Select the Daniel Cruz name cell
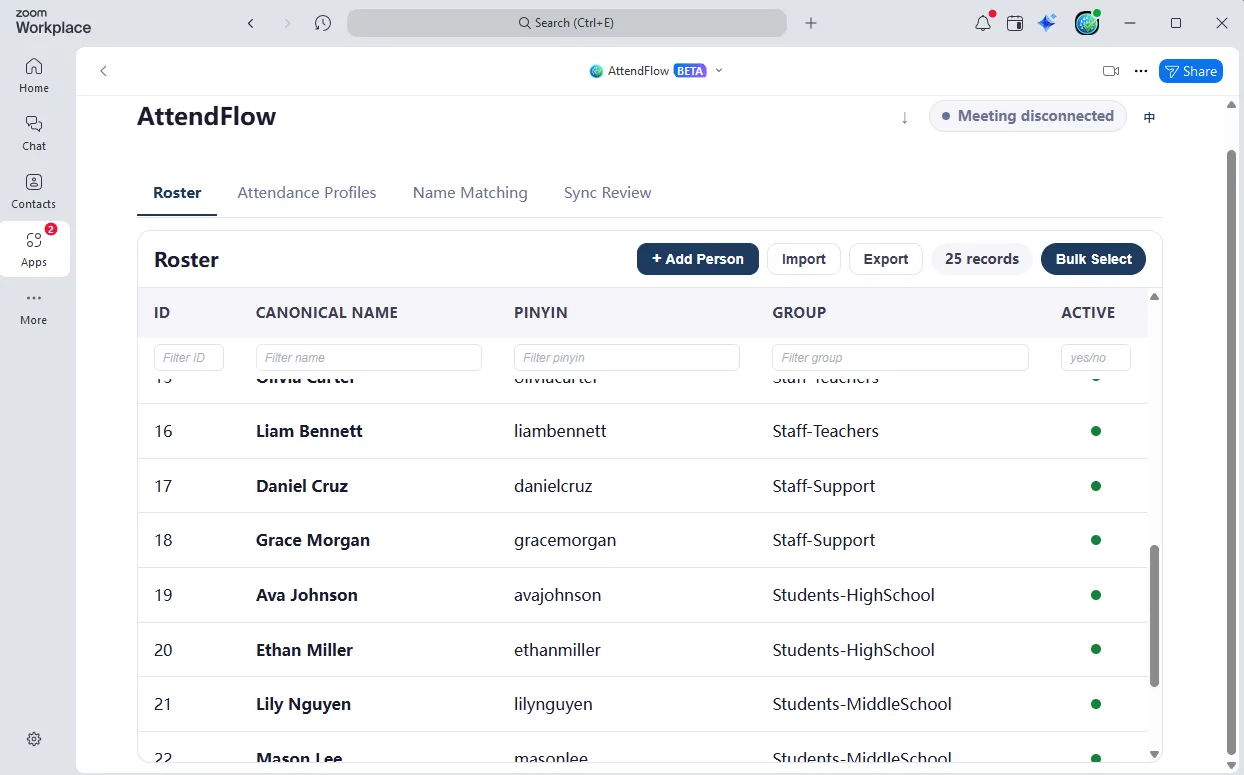Viewport: 1244px width, 775px height. tap(302, 486)
